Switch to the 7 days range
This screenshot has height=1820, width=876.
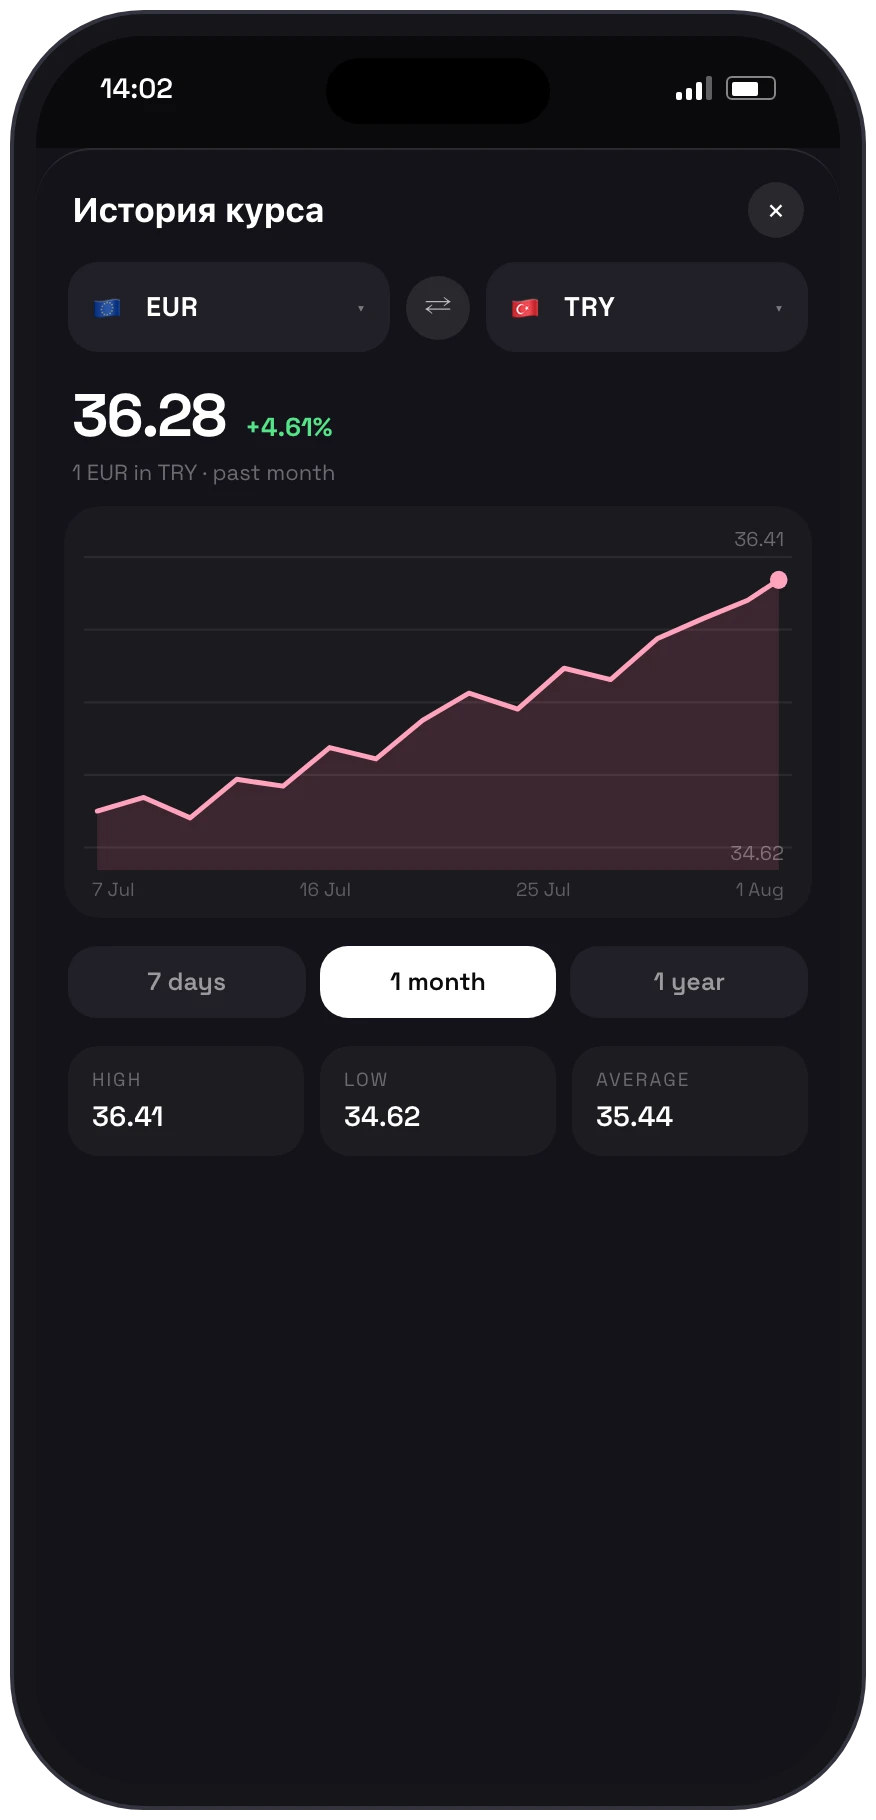[x=187, y=982]
